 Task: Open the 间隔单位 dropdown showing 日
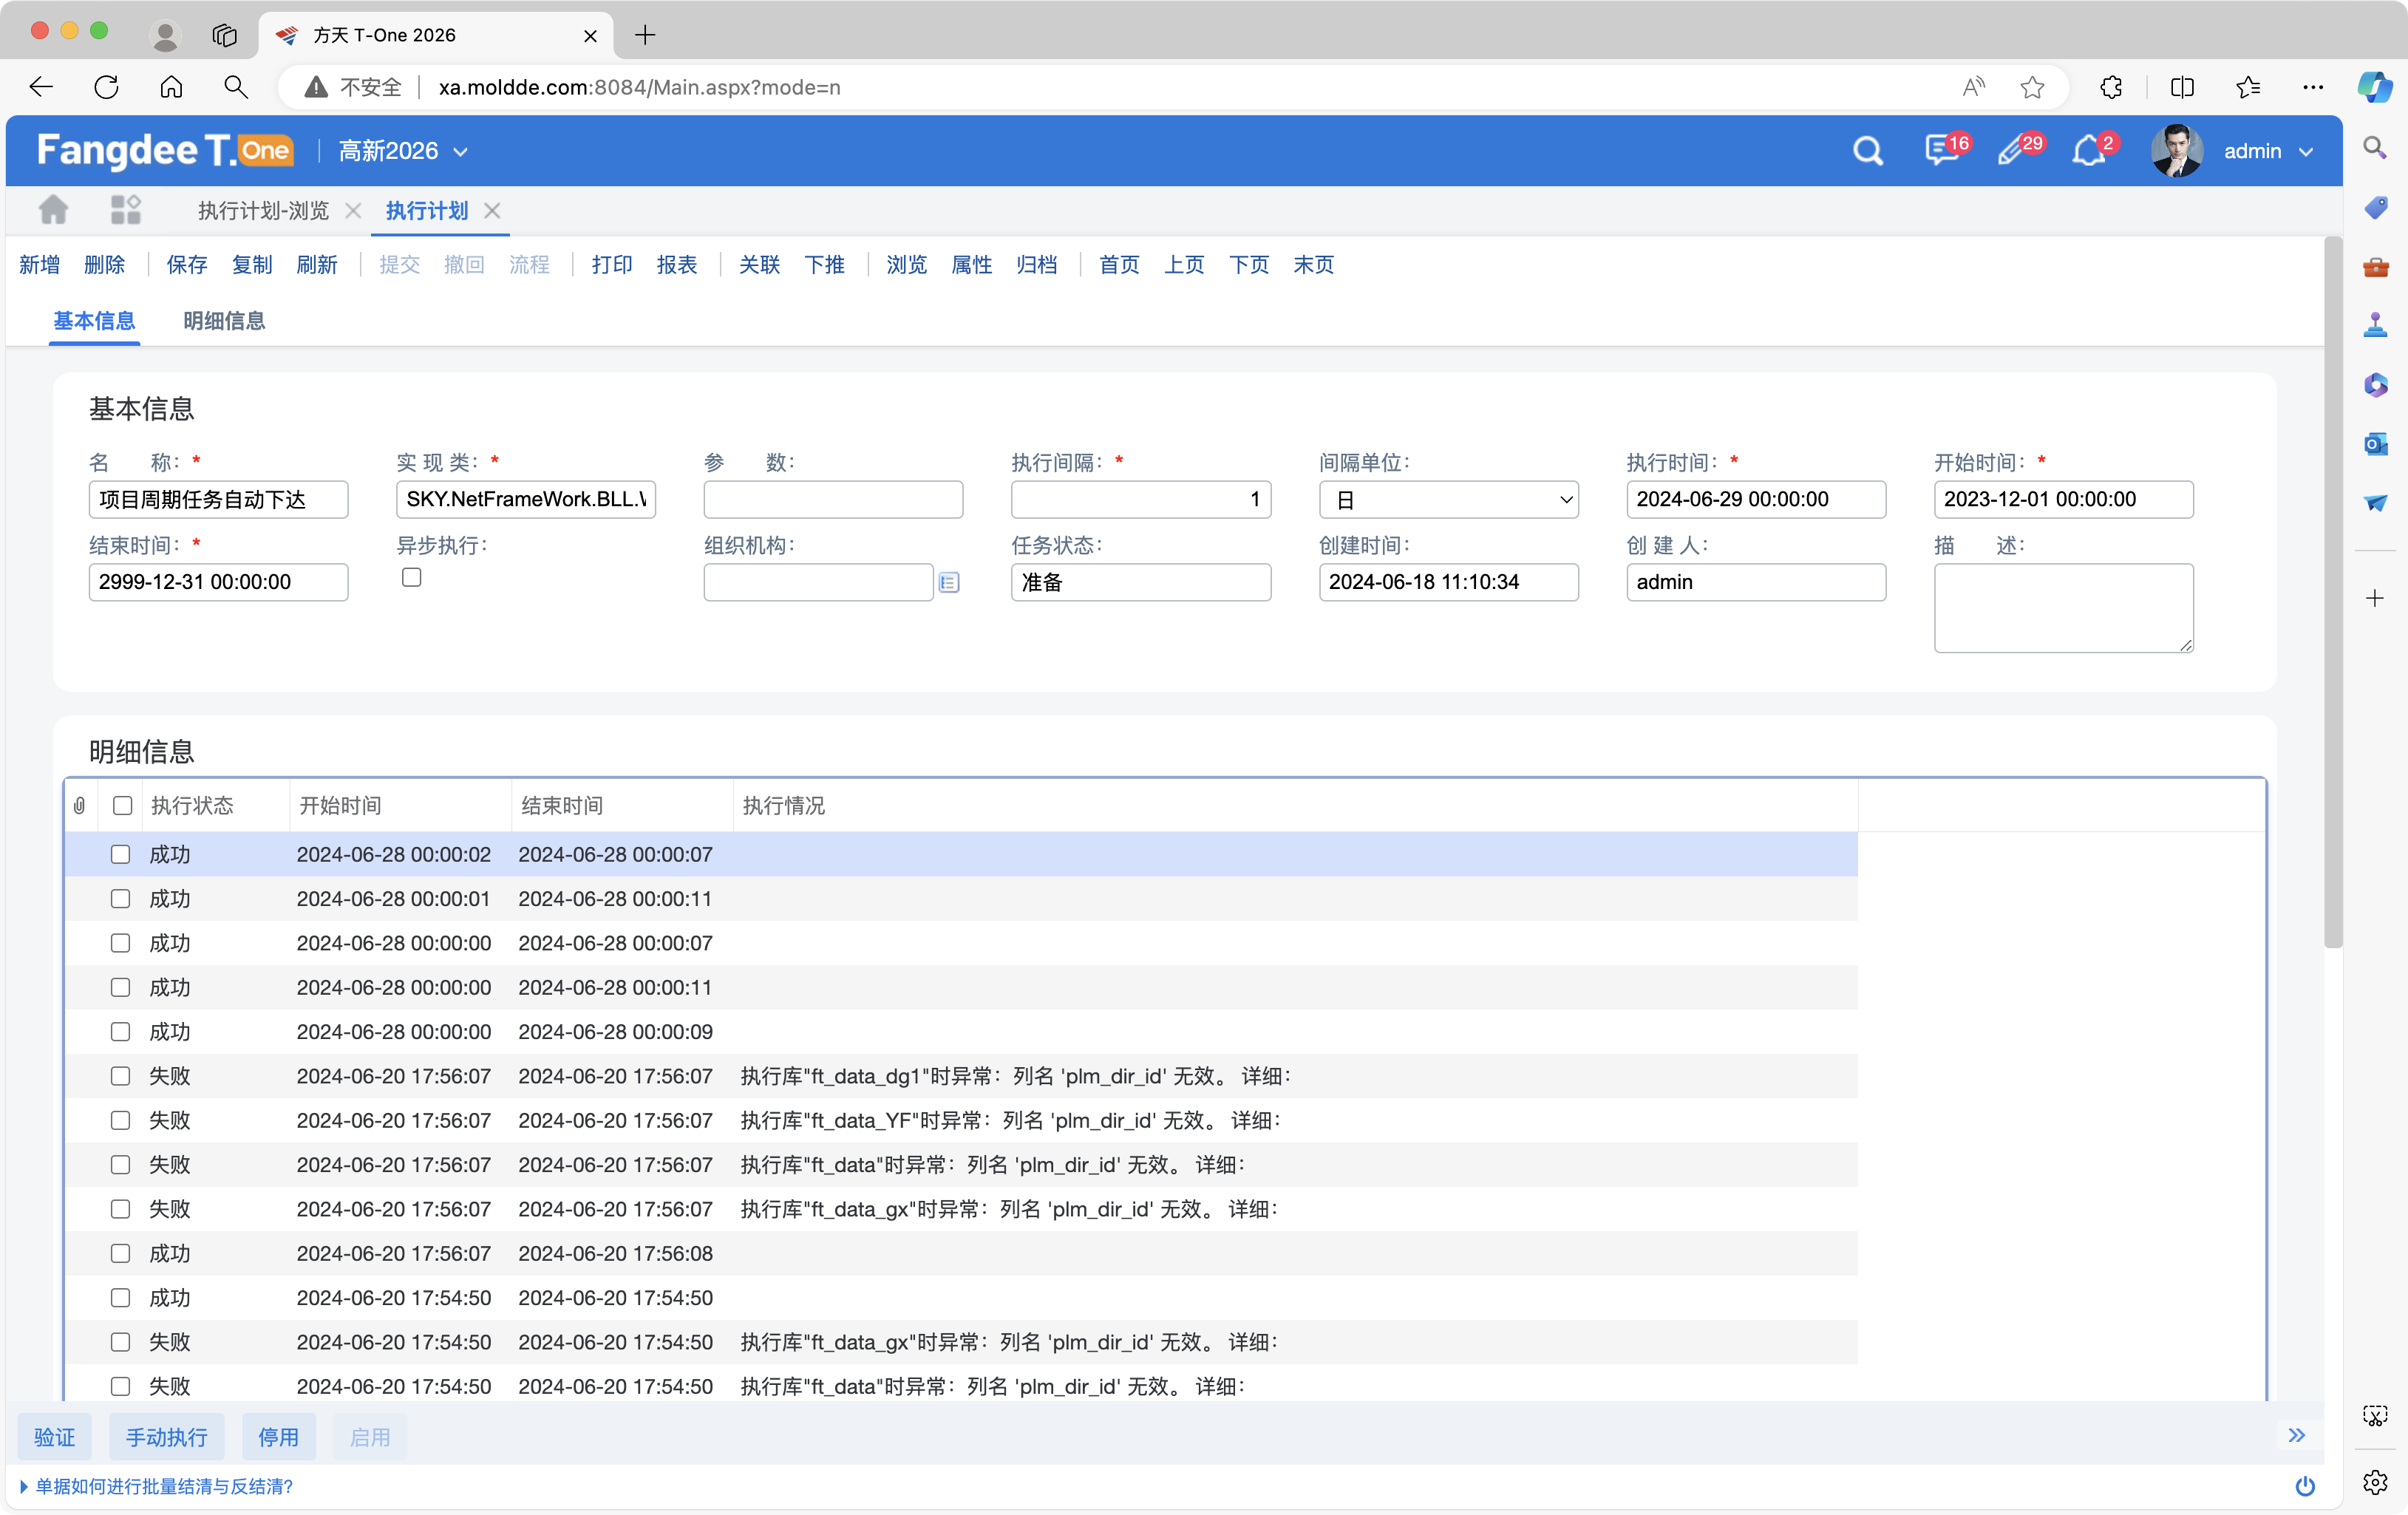[1447, 499]
